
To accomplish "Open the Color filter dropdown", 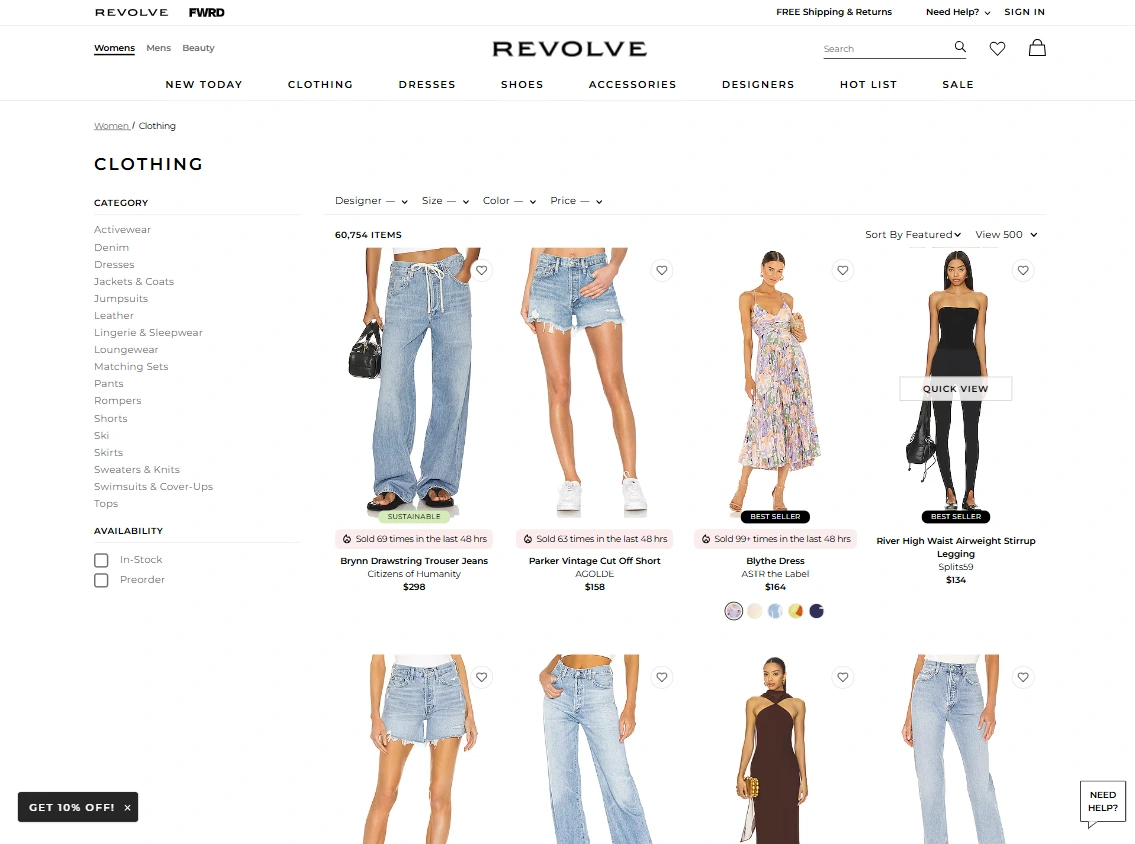I will [x=510, y=201].
